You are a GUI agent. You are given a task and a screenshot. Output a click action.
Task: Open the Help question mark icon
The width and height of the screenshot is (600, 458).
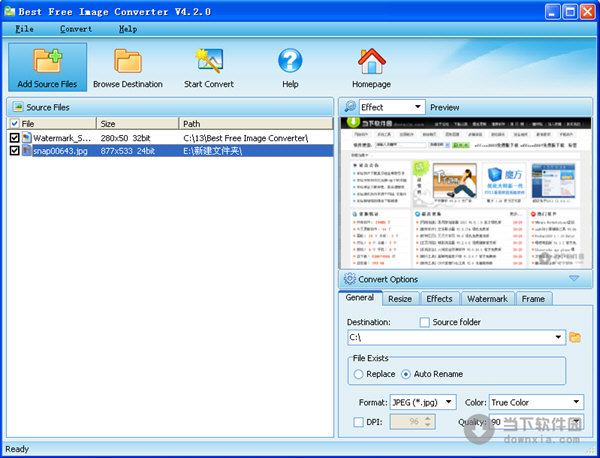click(290, 60)
